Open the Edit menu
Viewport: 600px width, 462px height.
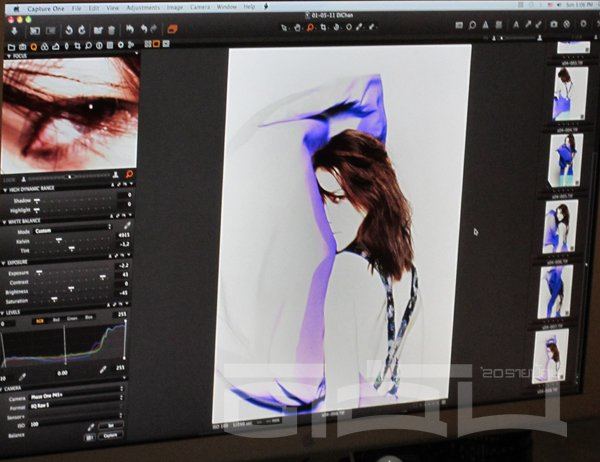(94, 8)
